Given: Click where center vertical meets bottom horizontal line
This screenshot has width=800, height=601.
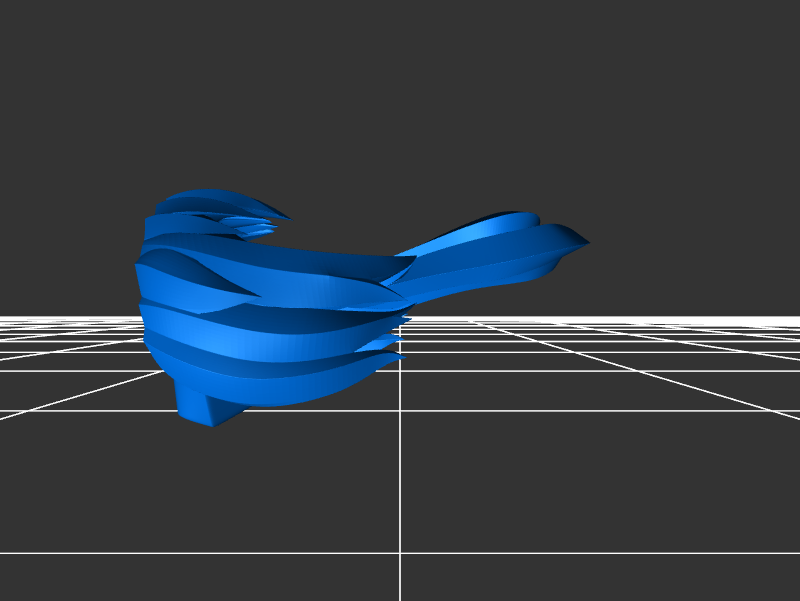Looking at the screenshot, I should pyautogui.click(x=400, y=552).
